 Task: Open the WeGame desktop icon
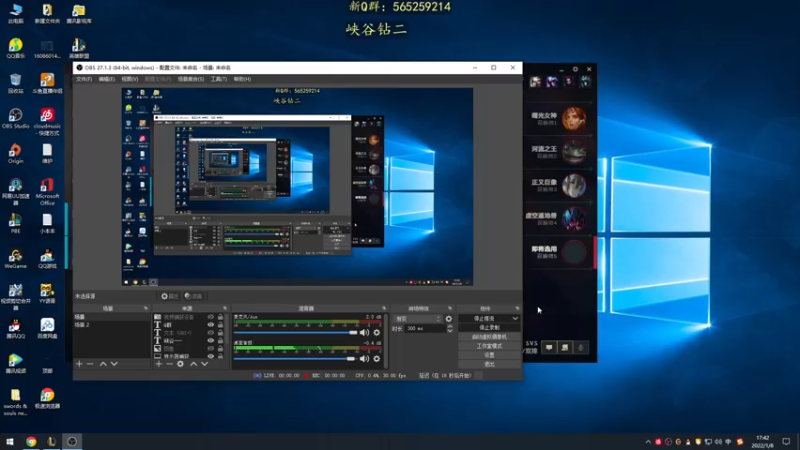click(x=16, y=256)
